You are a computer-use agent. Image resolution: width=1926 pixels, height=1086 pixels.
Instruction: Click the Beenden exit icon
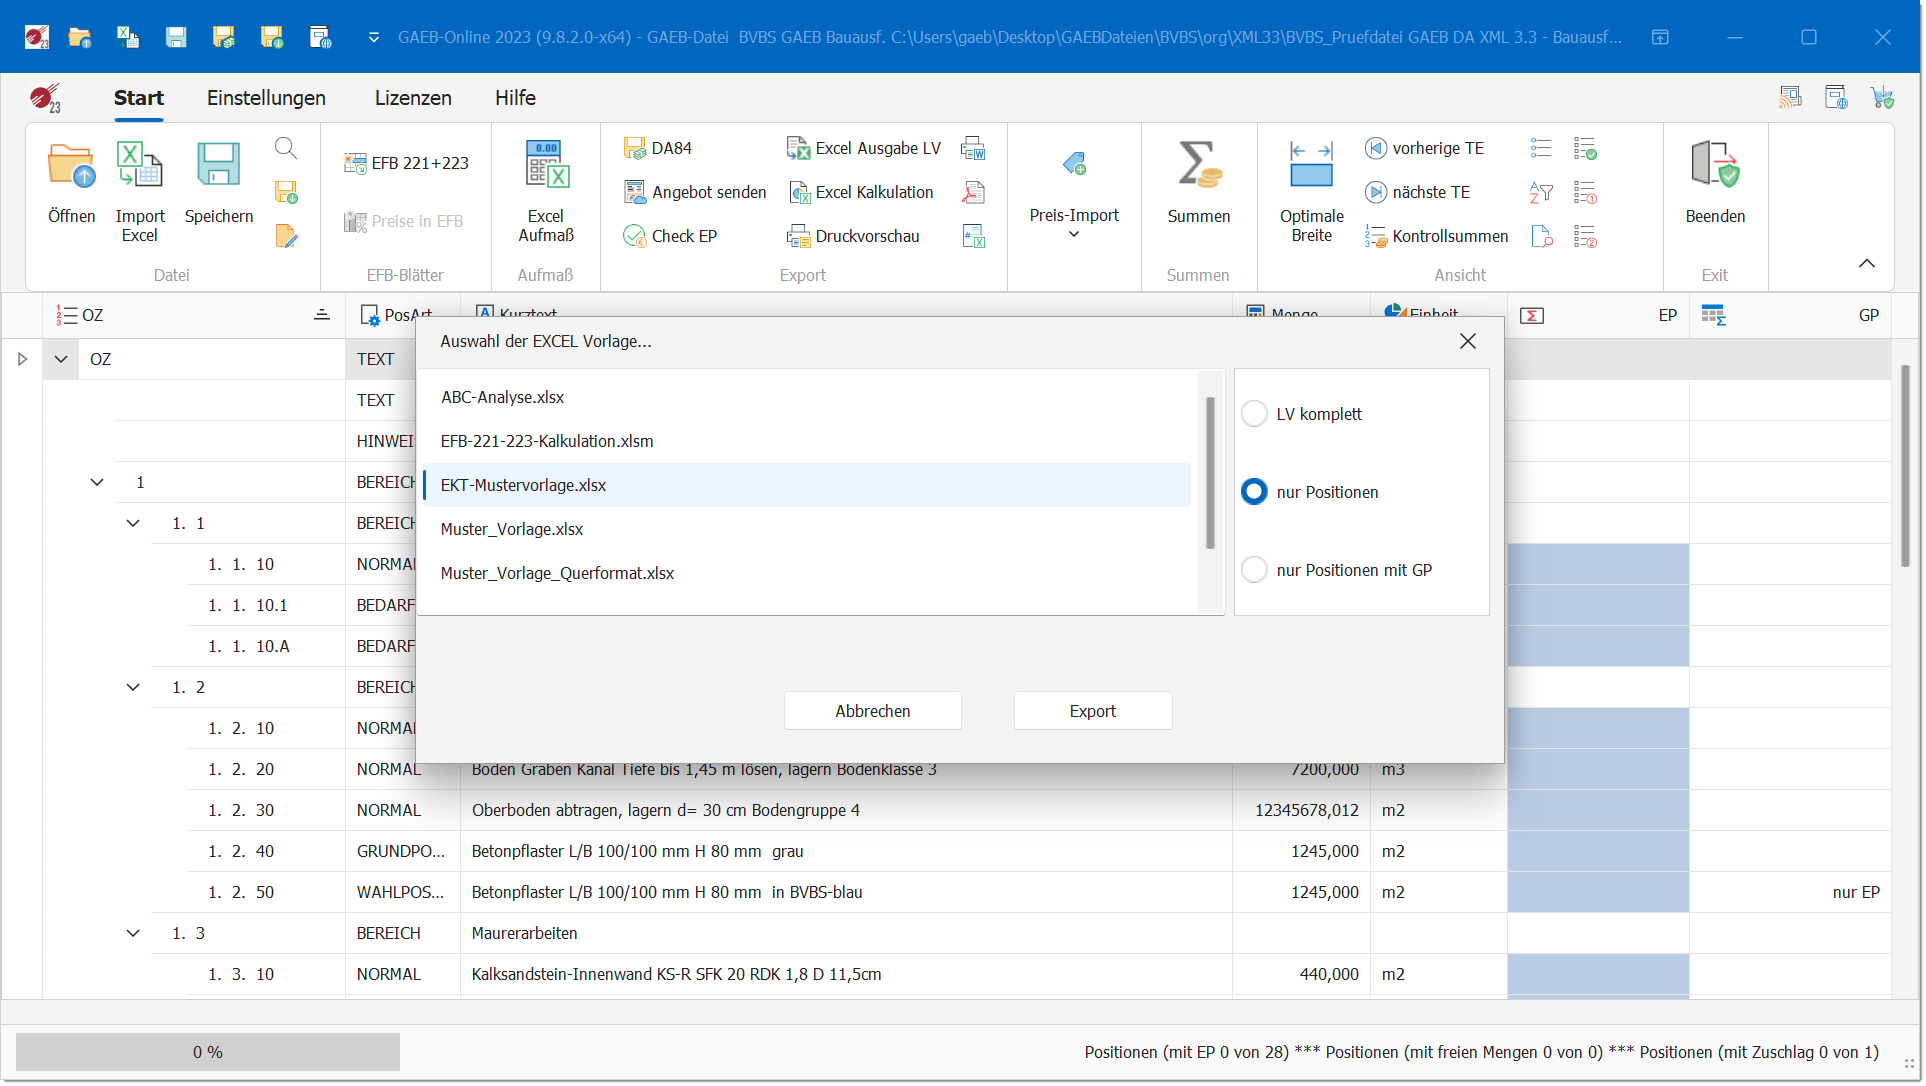[1714, 166]
